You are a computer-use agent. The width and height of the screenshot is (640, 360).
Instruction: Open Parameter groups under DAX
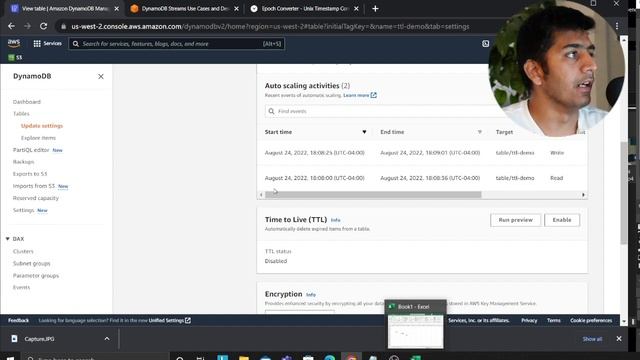[36, 276]
